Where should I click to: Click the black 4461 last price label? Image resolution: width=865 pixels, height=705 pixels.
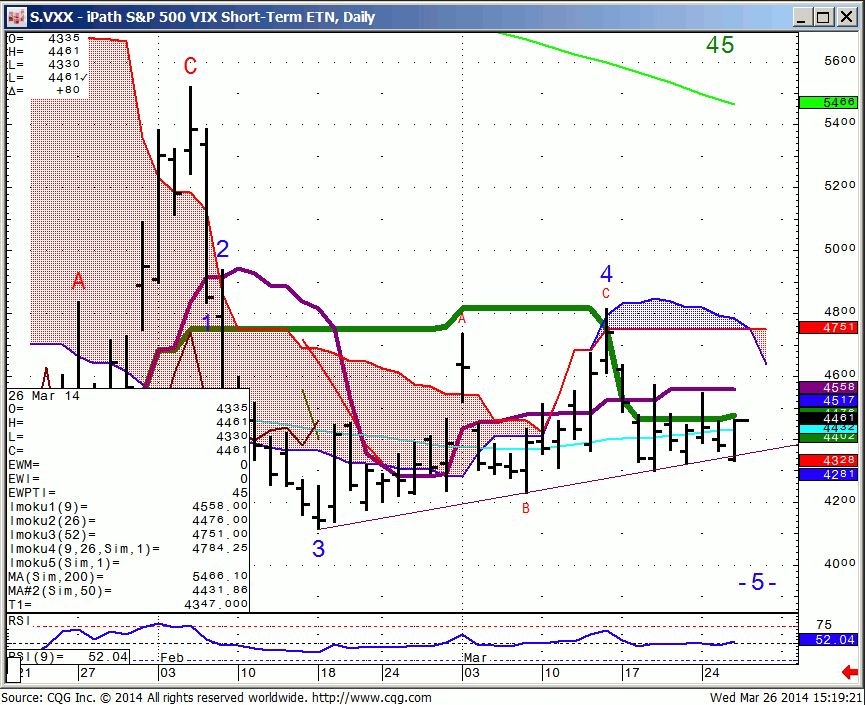pyautogui.click(x=828, y=418)
